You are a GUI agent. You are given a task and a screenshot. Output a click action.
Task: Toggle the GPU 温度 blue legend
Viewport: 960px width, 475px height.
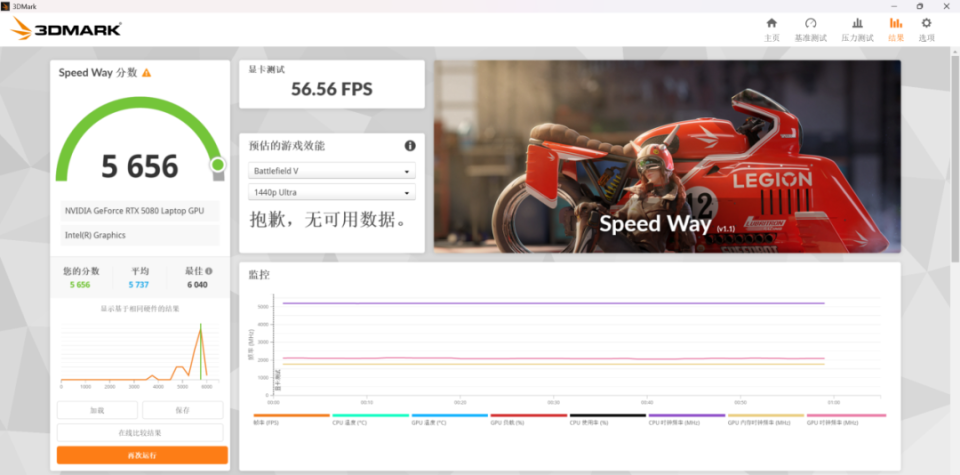[x=449, y=419]
